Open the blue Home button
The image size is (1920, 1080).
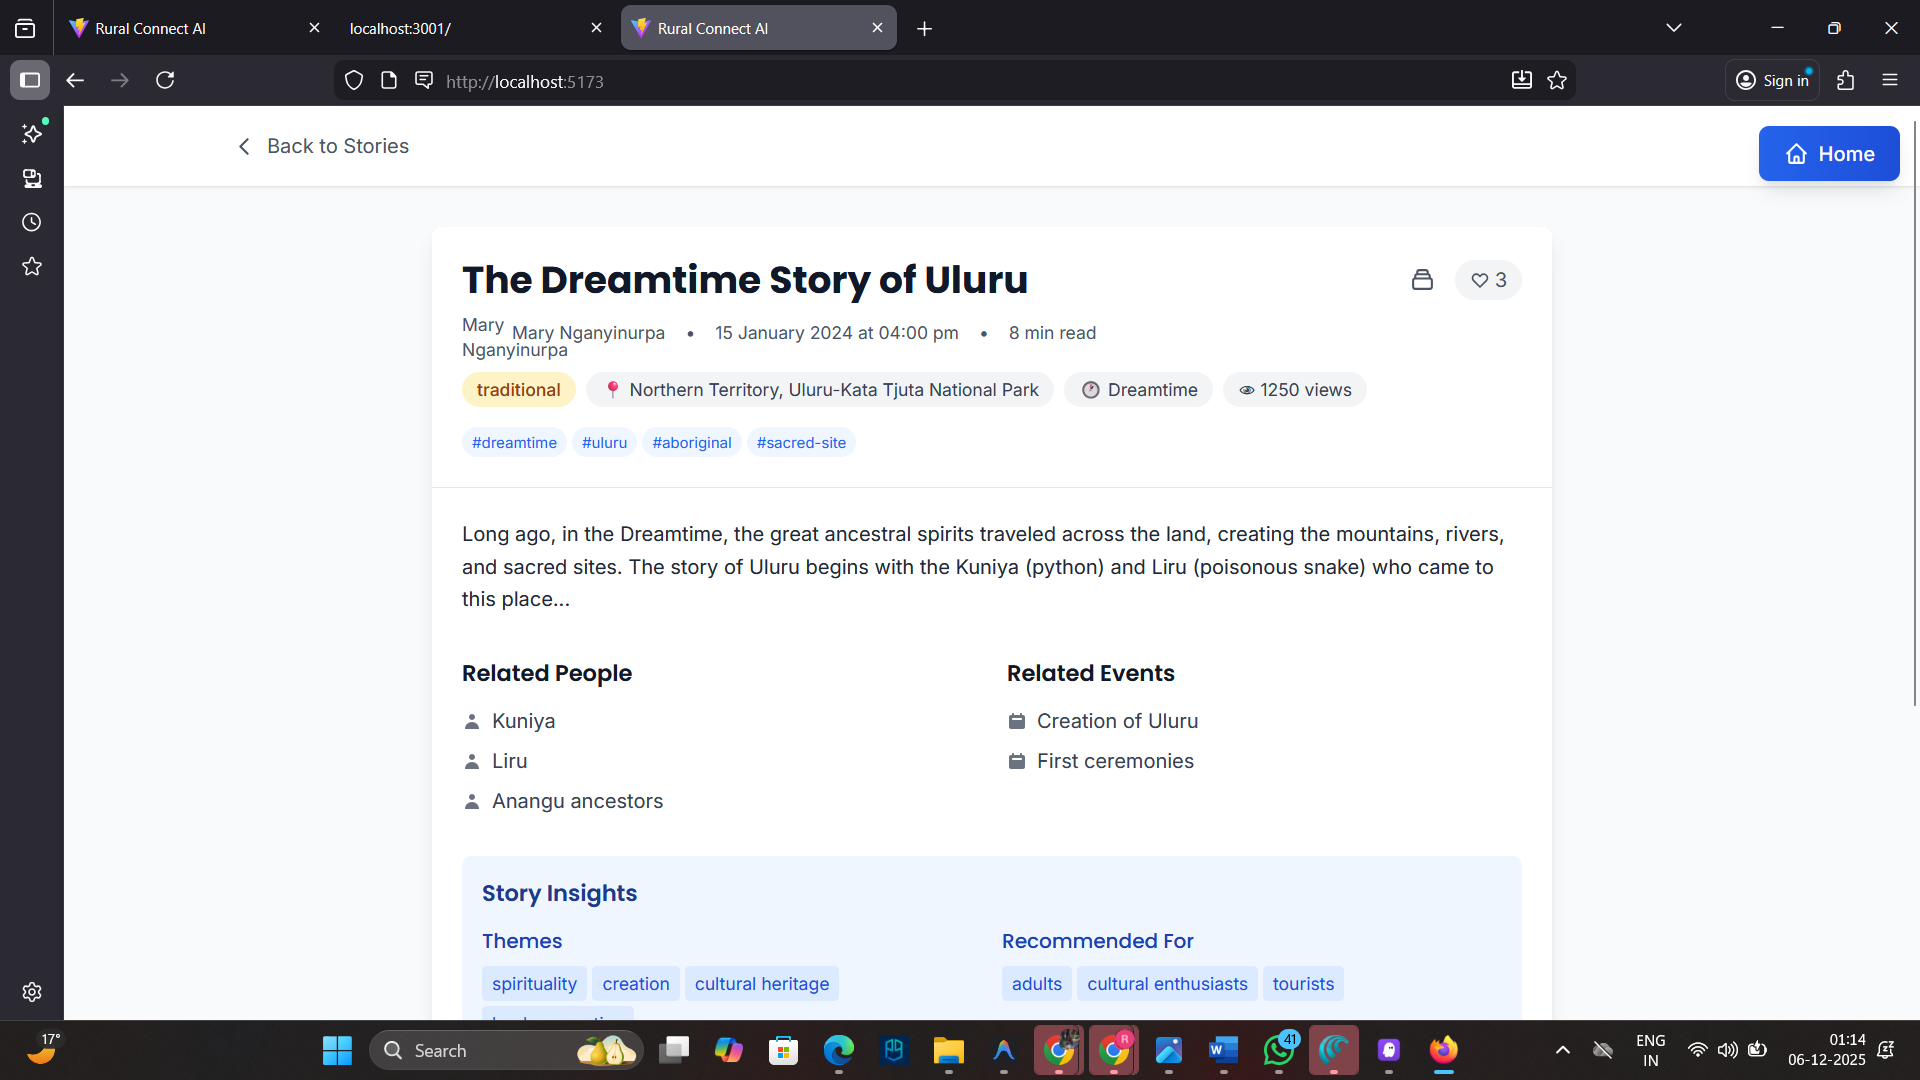click(1828, 154)
